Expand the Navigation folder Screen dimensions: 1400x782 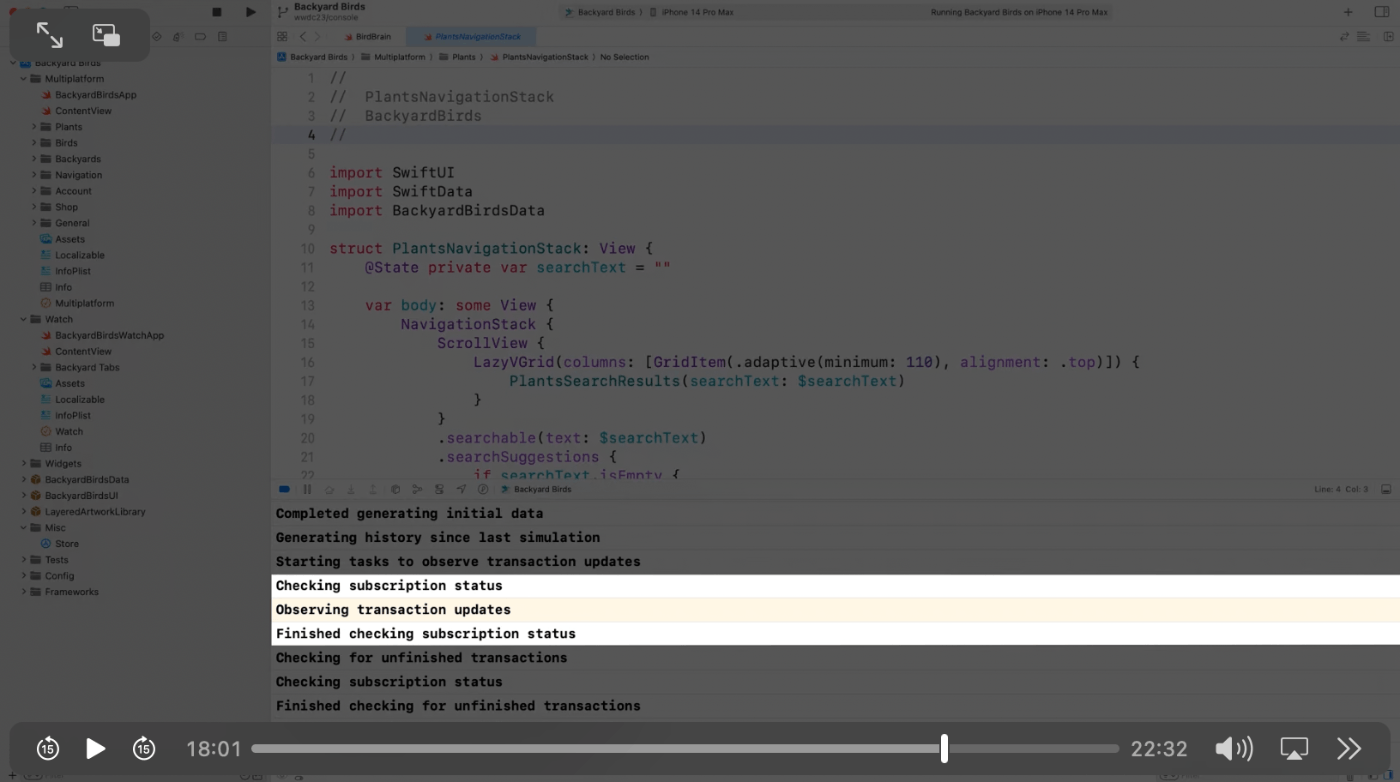(34, 175)
